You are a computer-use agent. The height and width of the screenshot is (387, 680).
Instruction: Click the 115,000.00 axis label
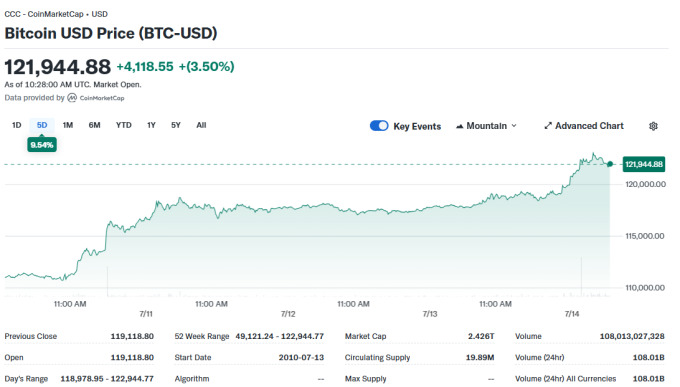pos(645,236)
